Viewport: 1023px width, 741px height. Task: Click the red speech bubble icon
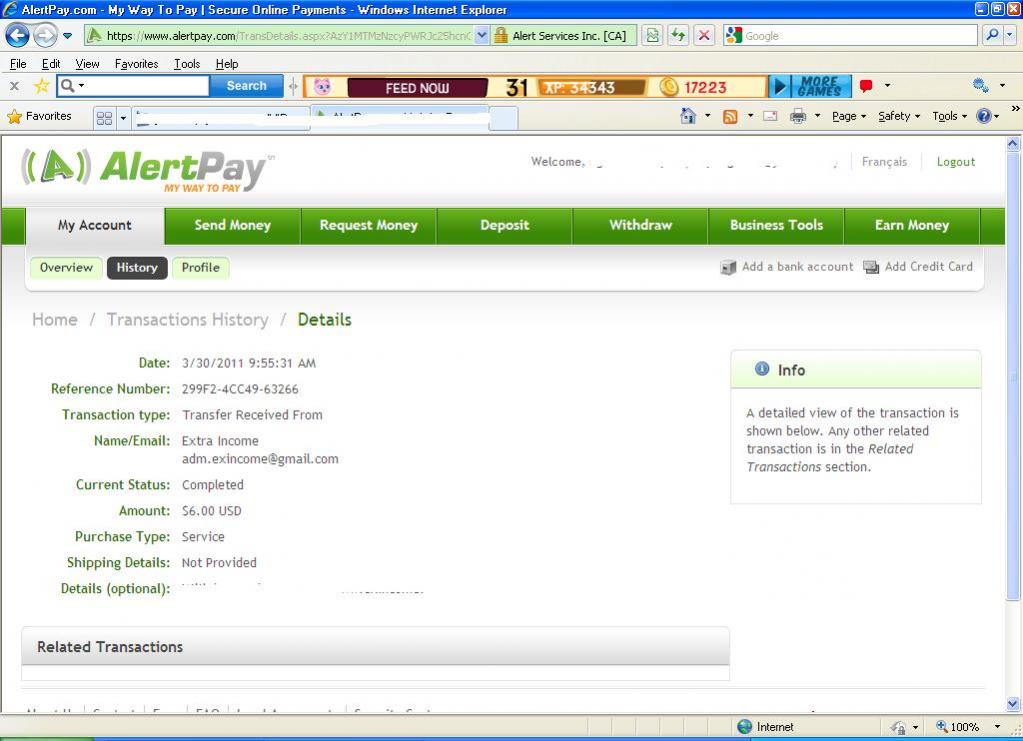[x=866, y=85]
